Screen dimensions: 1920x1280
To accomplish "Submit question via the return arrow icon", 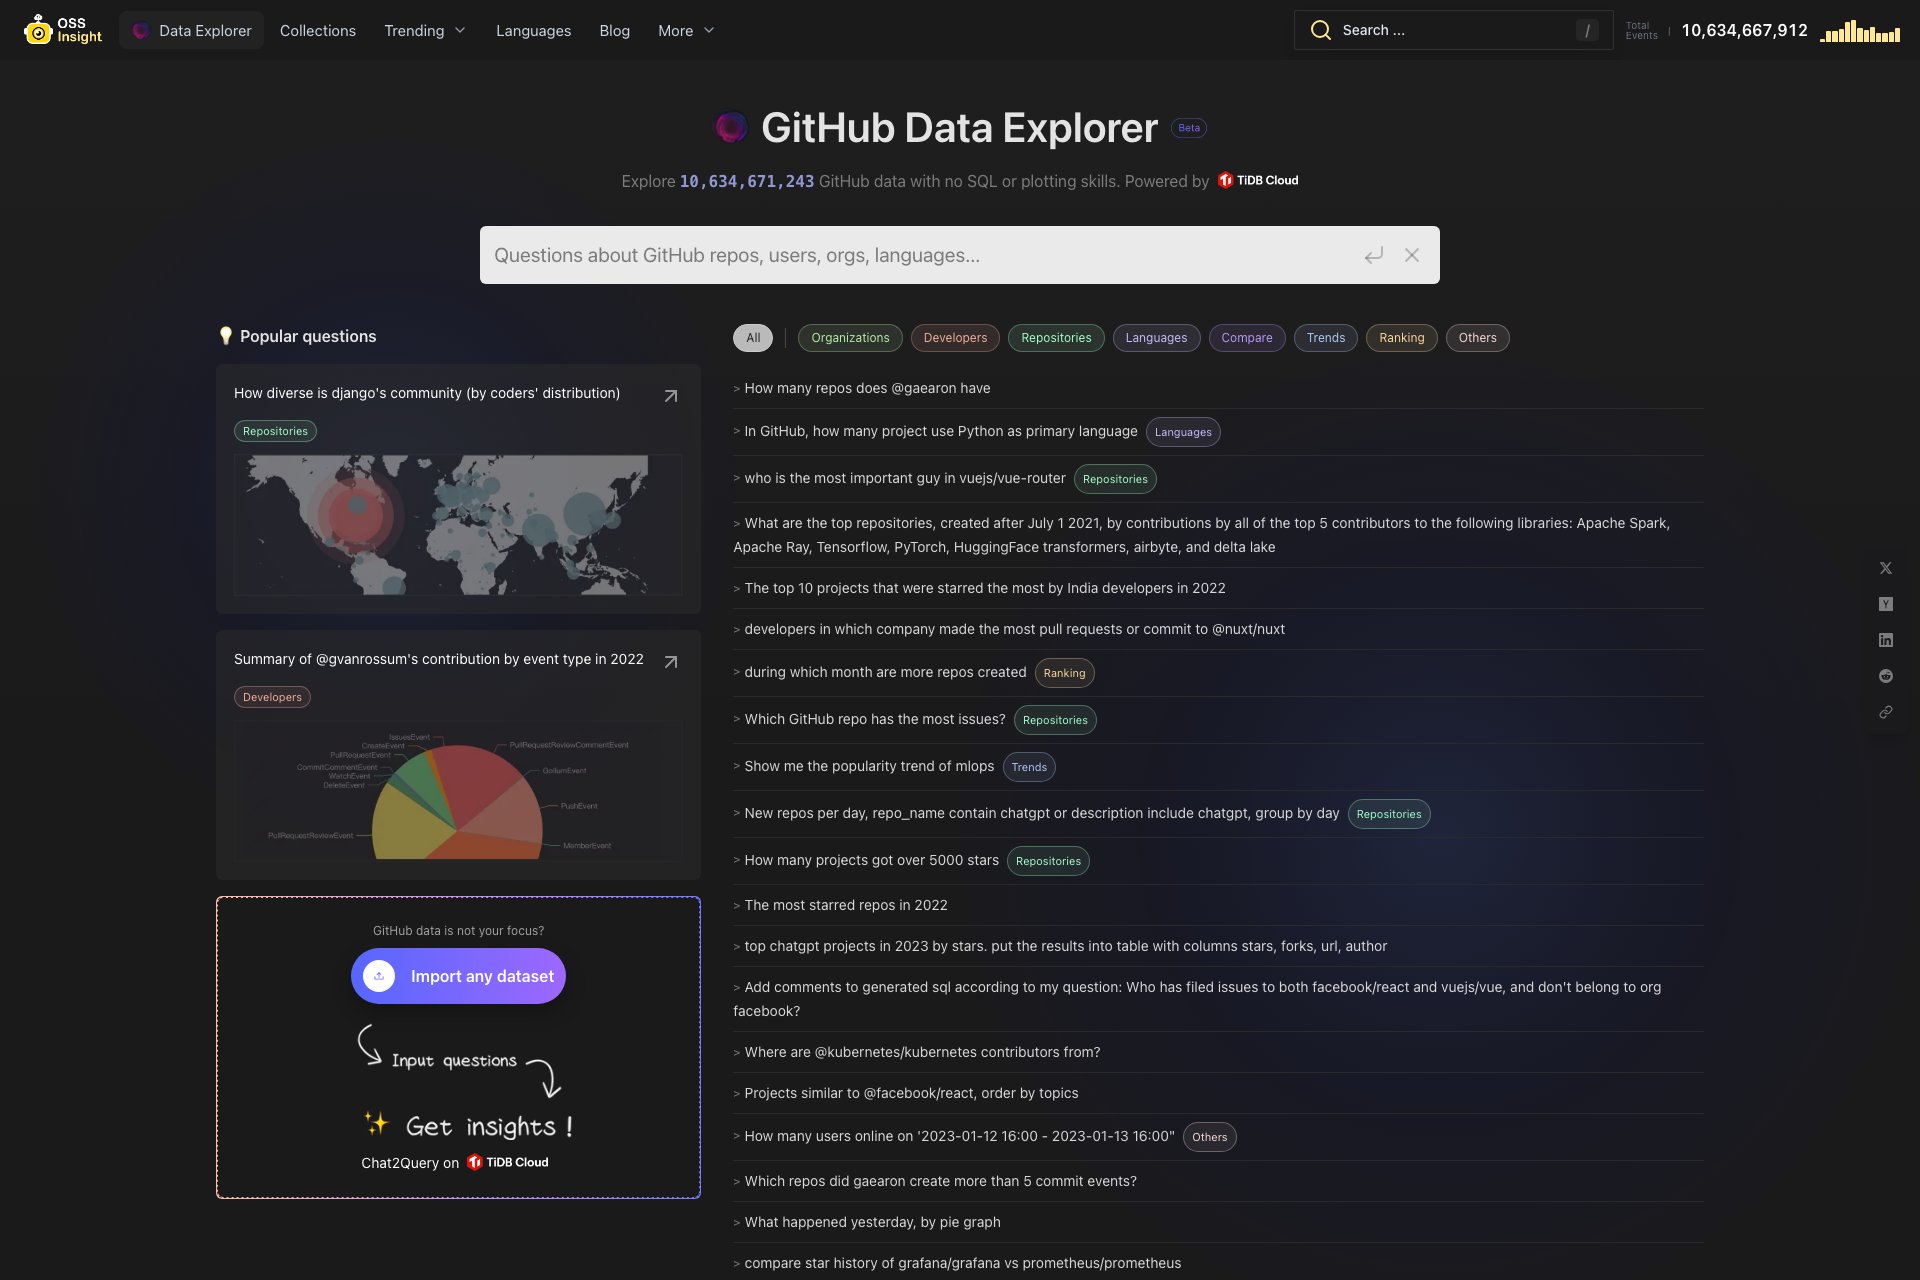I will click(1374, 255).
